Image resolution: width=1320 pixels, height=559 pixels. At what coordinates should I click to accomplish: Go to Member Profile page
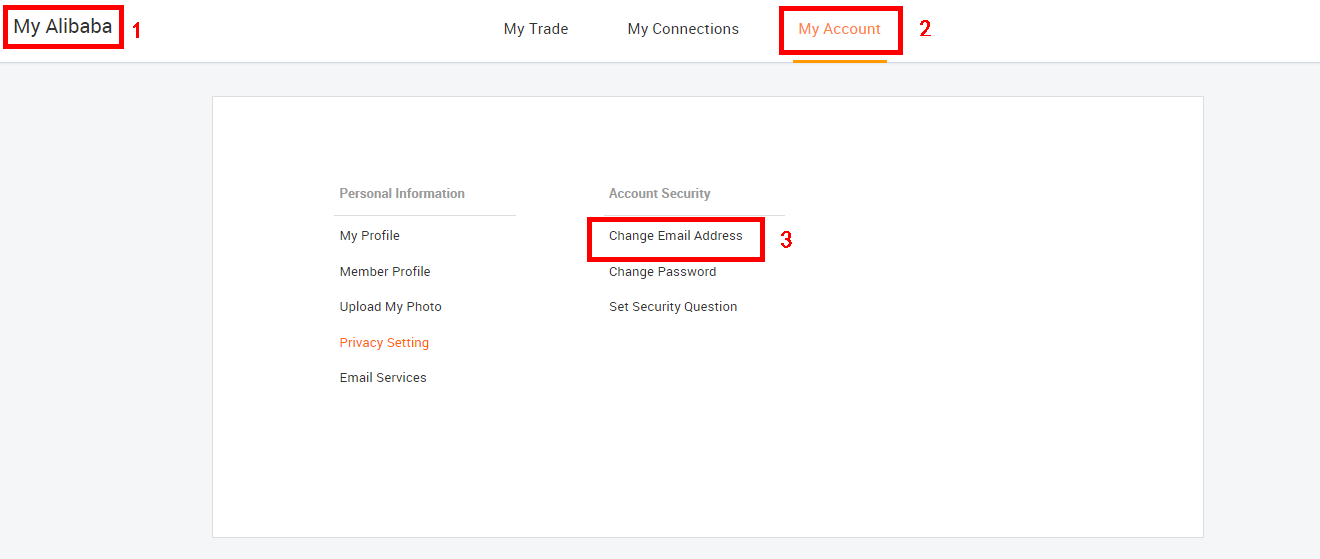click(x=385, y=272)
